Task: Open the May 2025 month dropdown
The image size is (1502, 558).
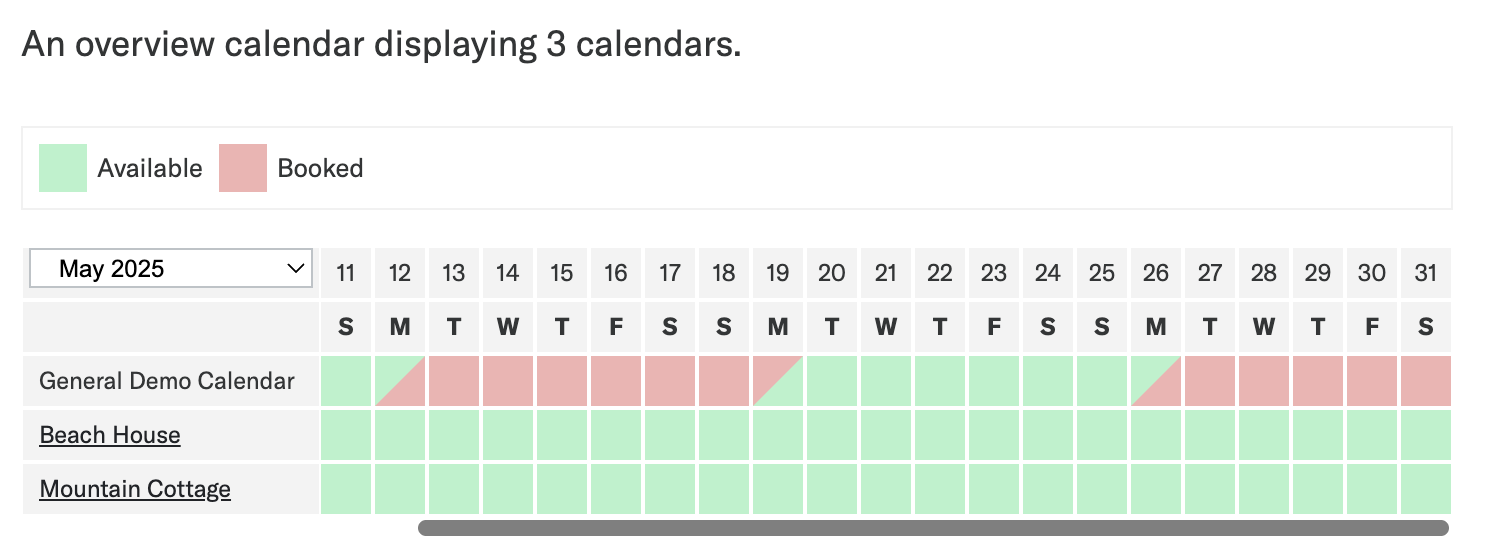Action: pyautogui.click(x=170, y=268)
